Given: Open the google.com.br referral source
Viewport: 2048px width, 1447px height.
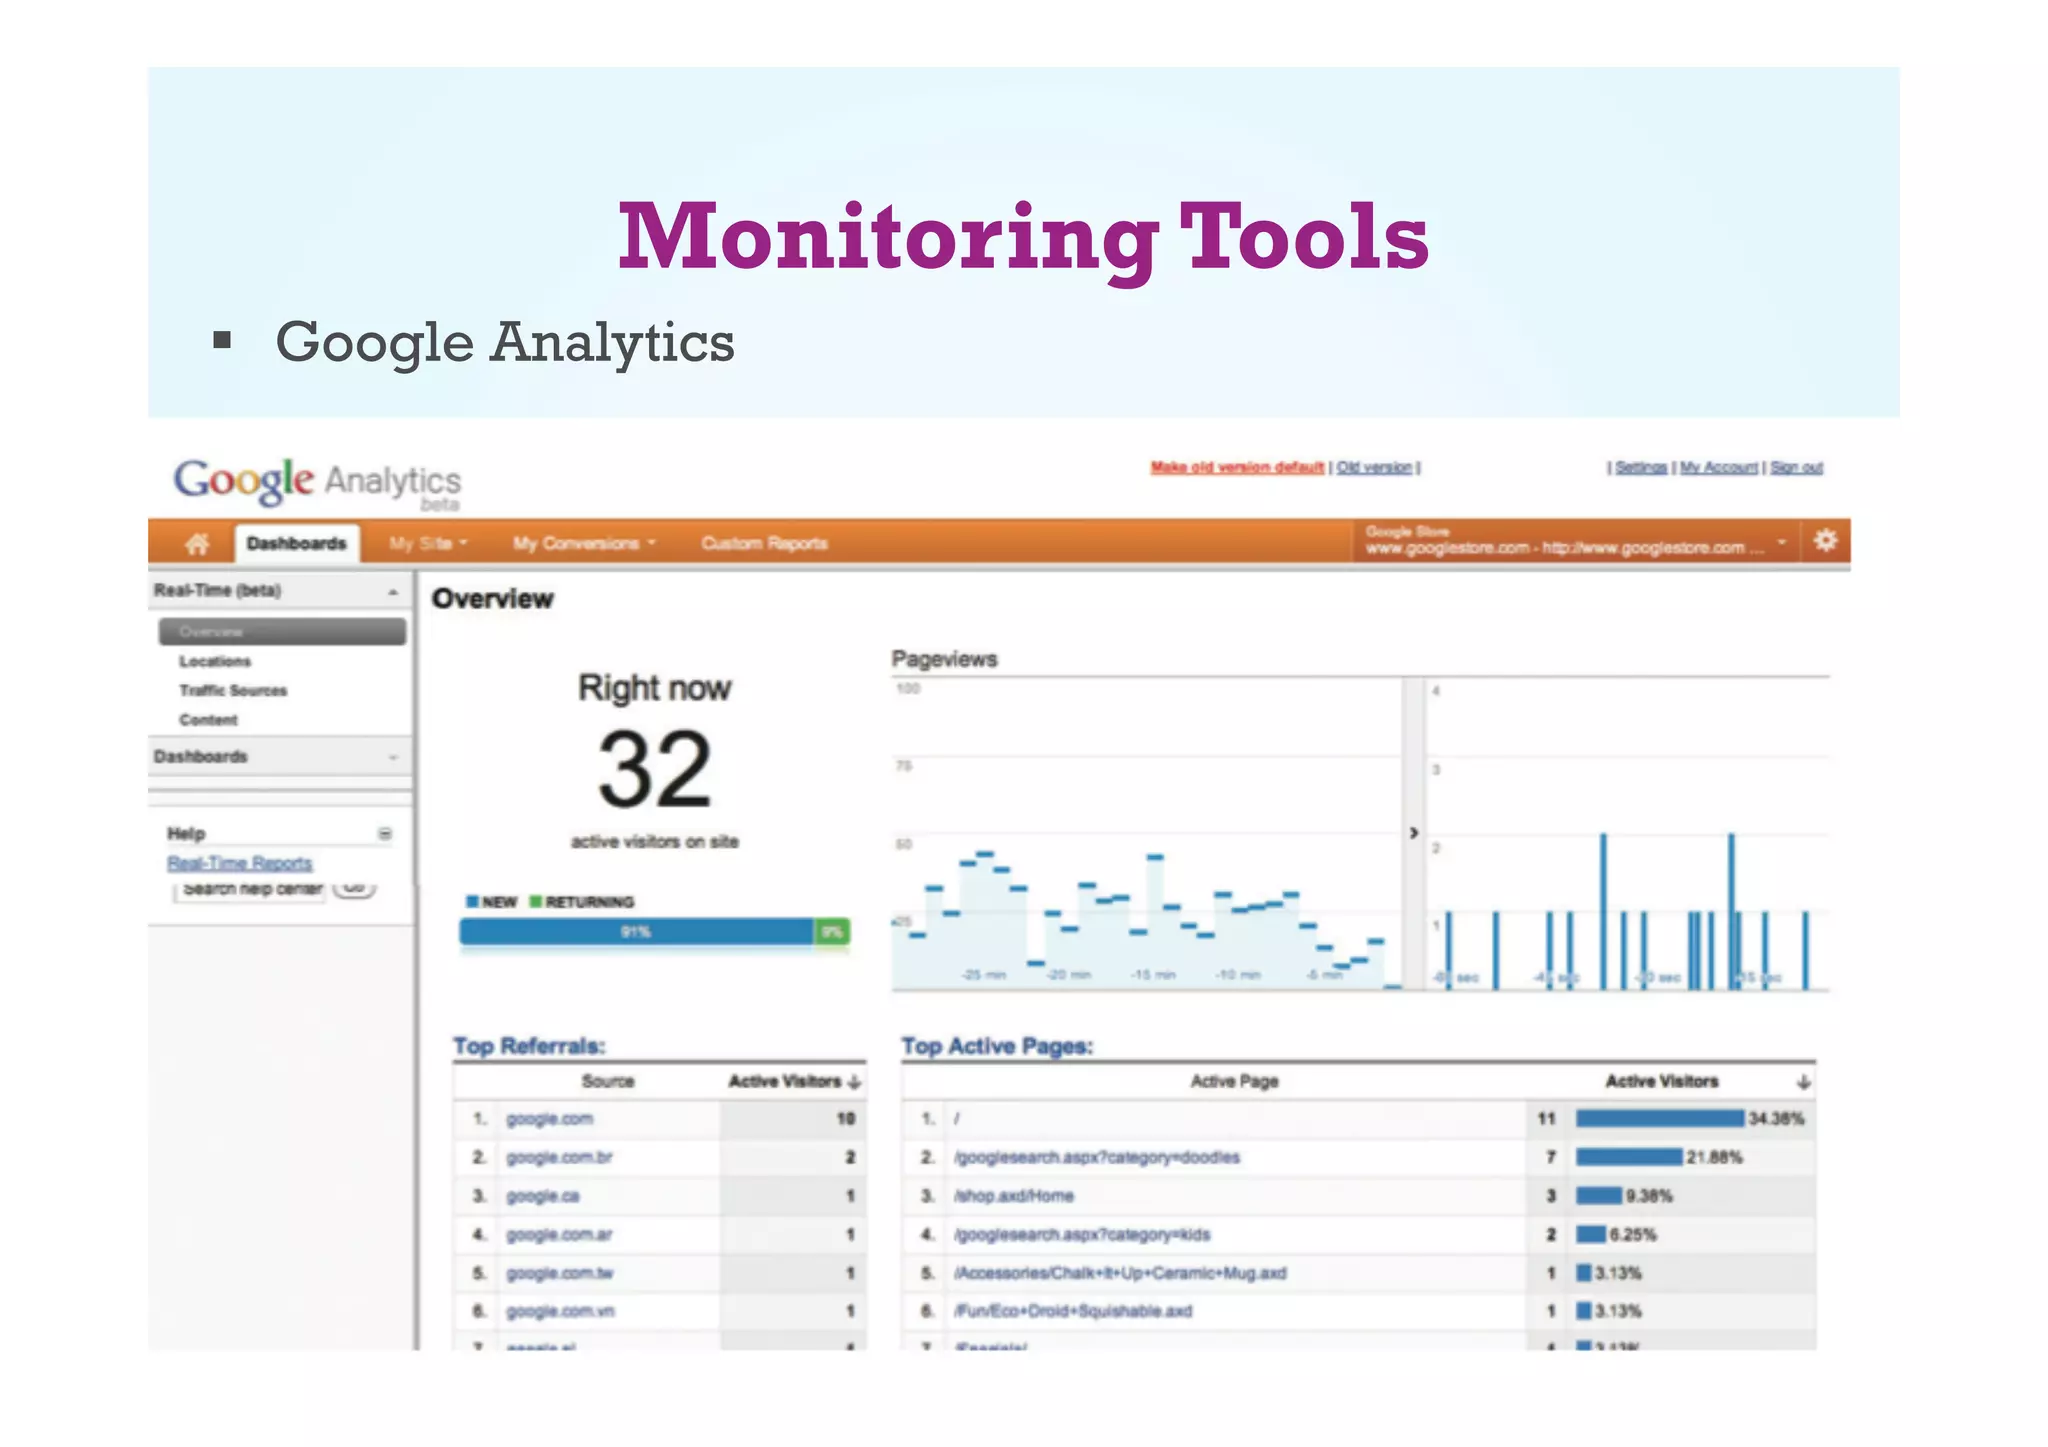Looking at the screenshot, I should 559,1157.
